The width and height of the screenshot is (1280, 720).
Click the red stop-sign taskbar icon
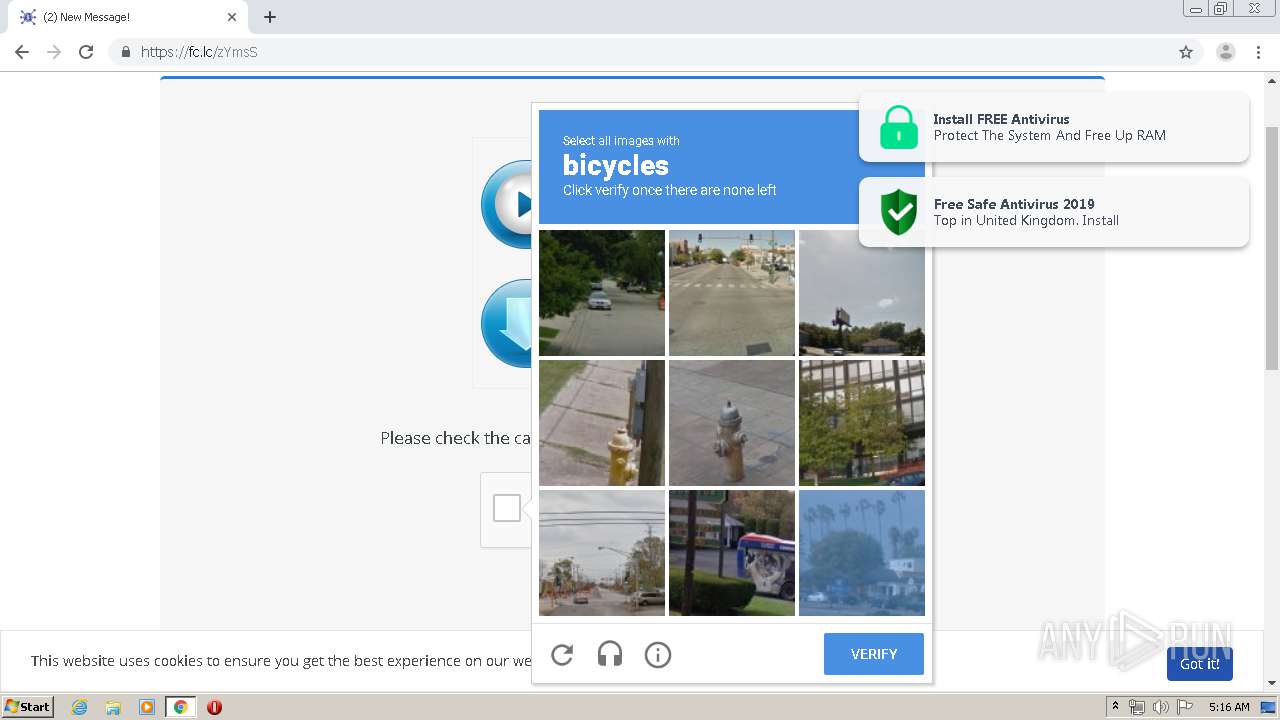[x=214, y=707]
